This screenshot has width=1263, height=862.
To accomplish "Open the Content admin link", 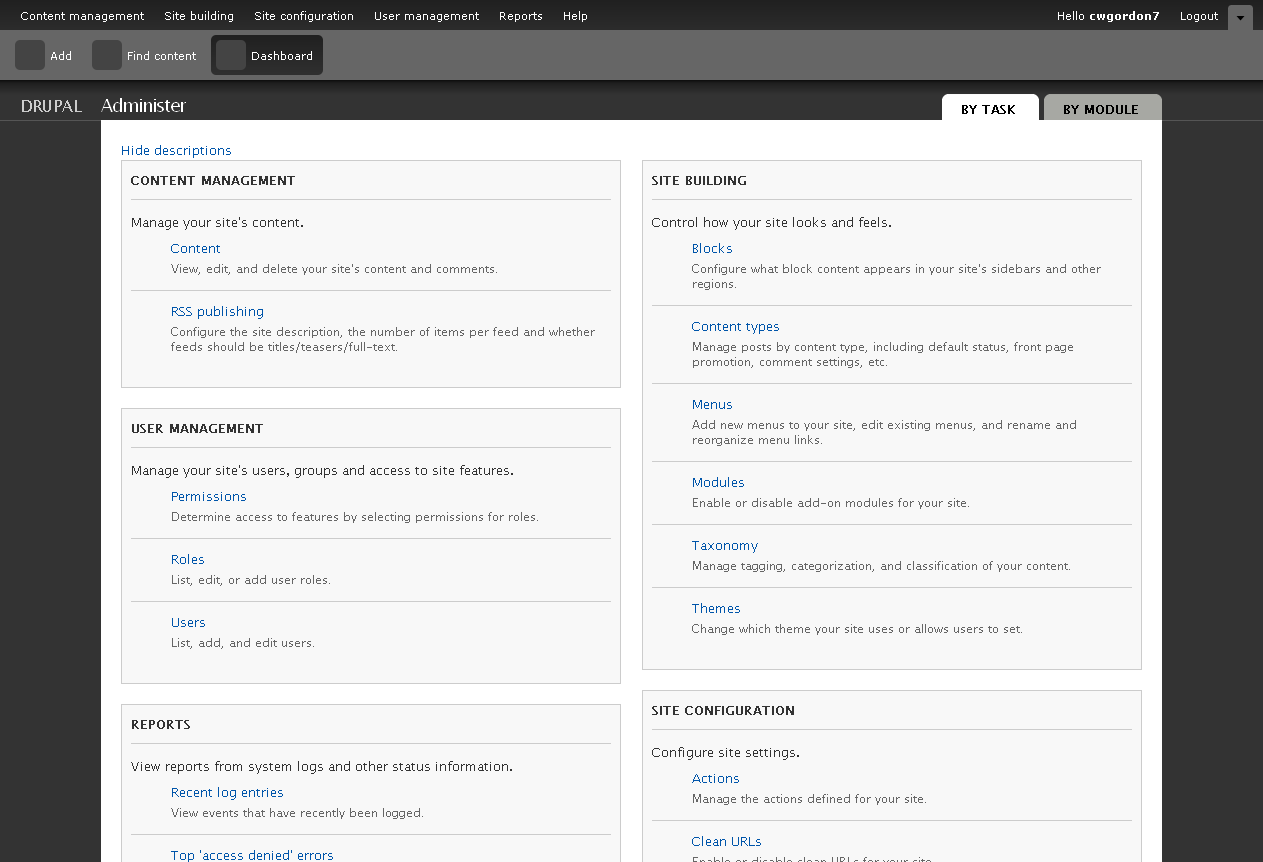I will 195,248.
